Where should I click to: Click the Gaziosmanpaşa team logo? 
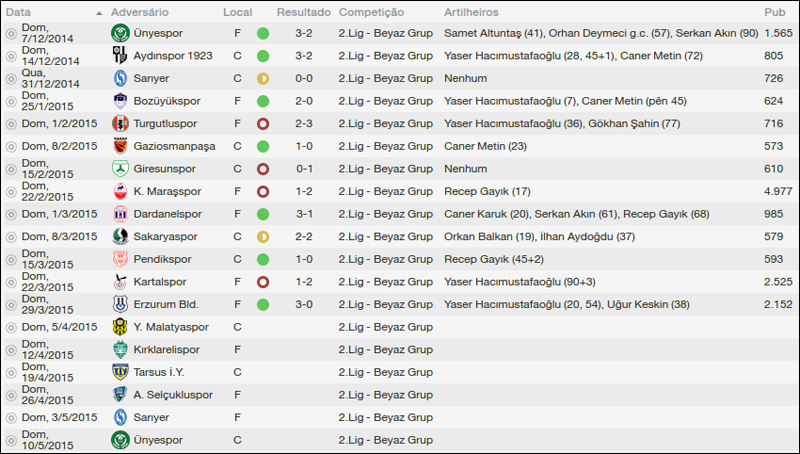(x=120, y=146)
